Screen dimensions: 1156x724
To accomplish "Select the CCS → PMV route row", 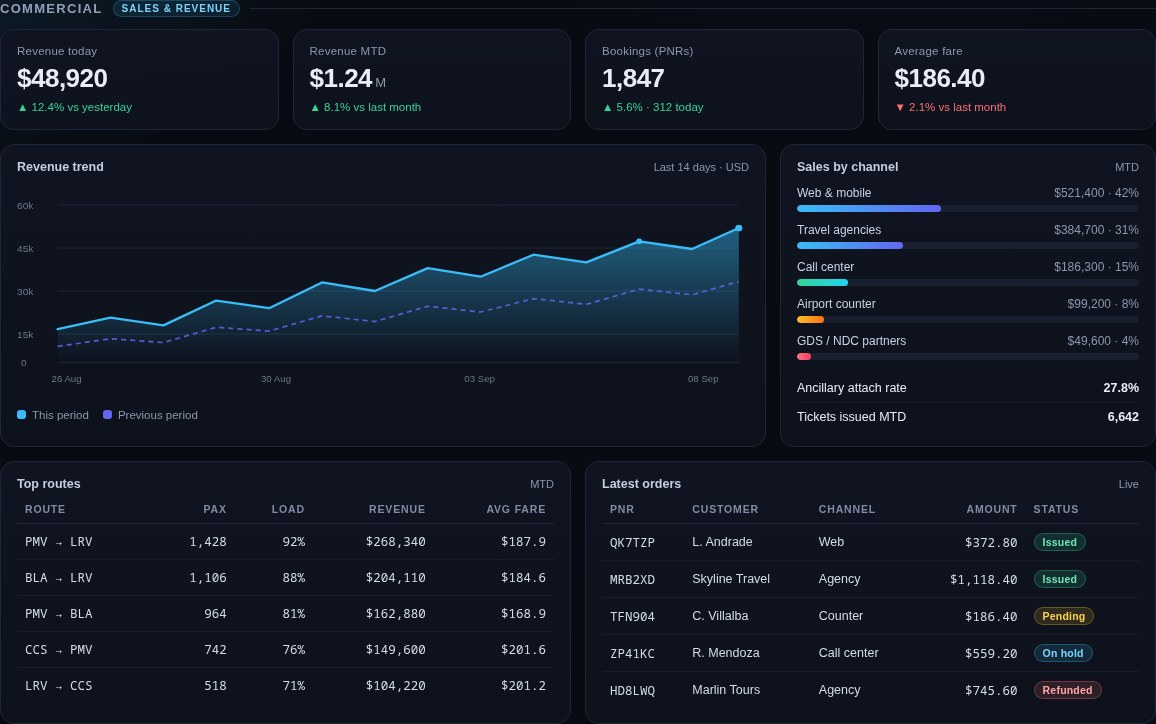I will click(285, 650).
